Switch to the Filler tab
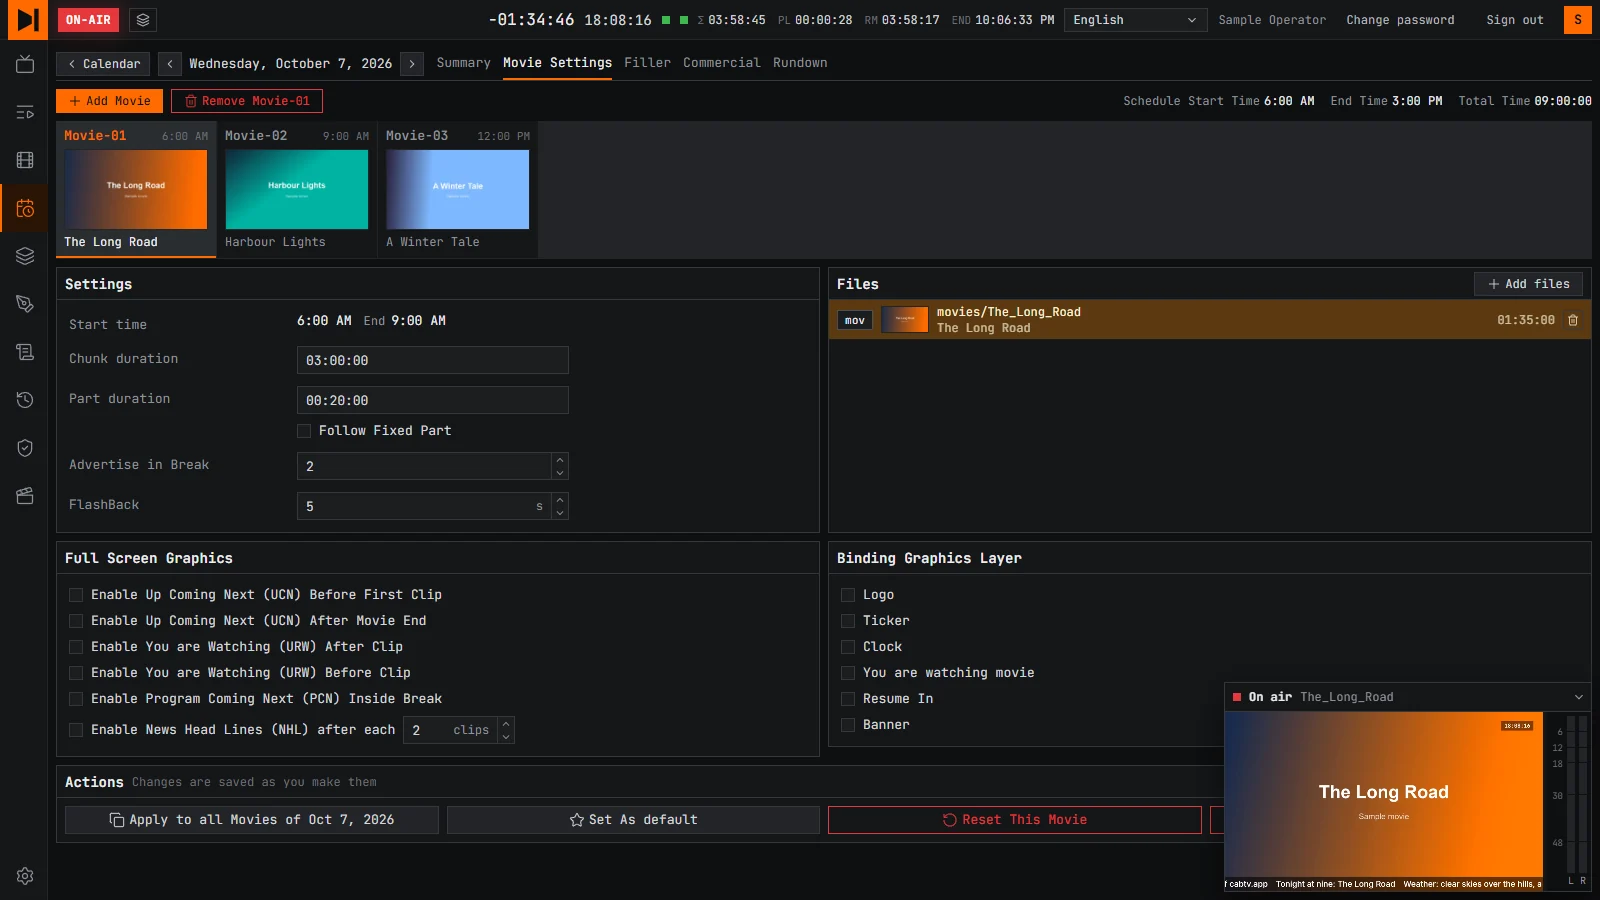This screenshot has width=1600, height=900. pos(647,63)
